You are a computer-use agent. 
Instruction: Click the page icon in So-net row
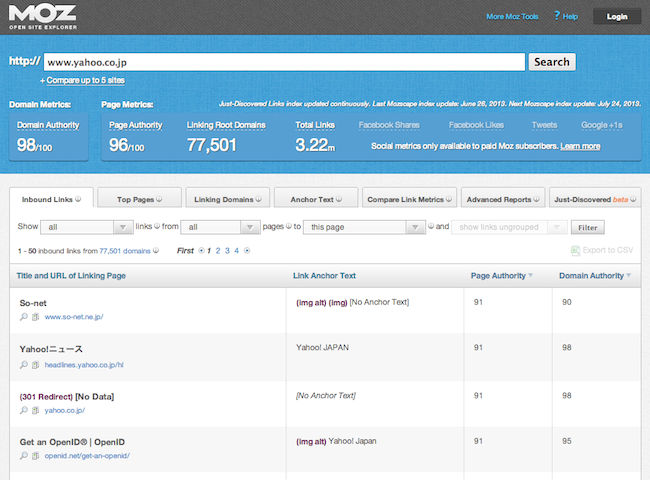[36, 317]
